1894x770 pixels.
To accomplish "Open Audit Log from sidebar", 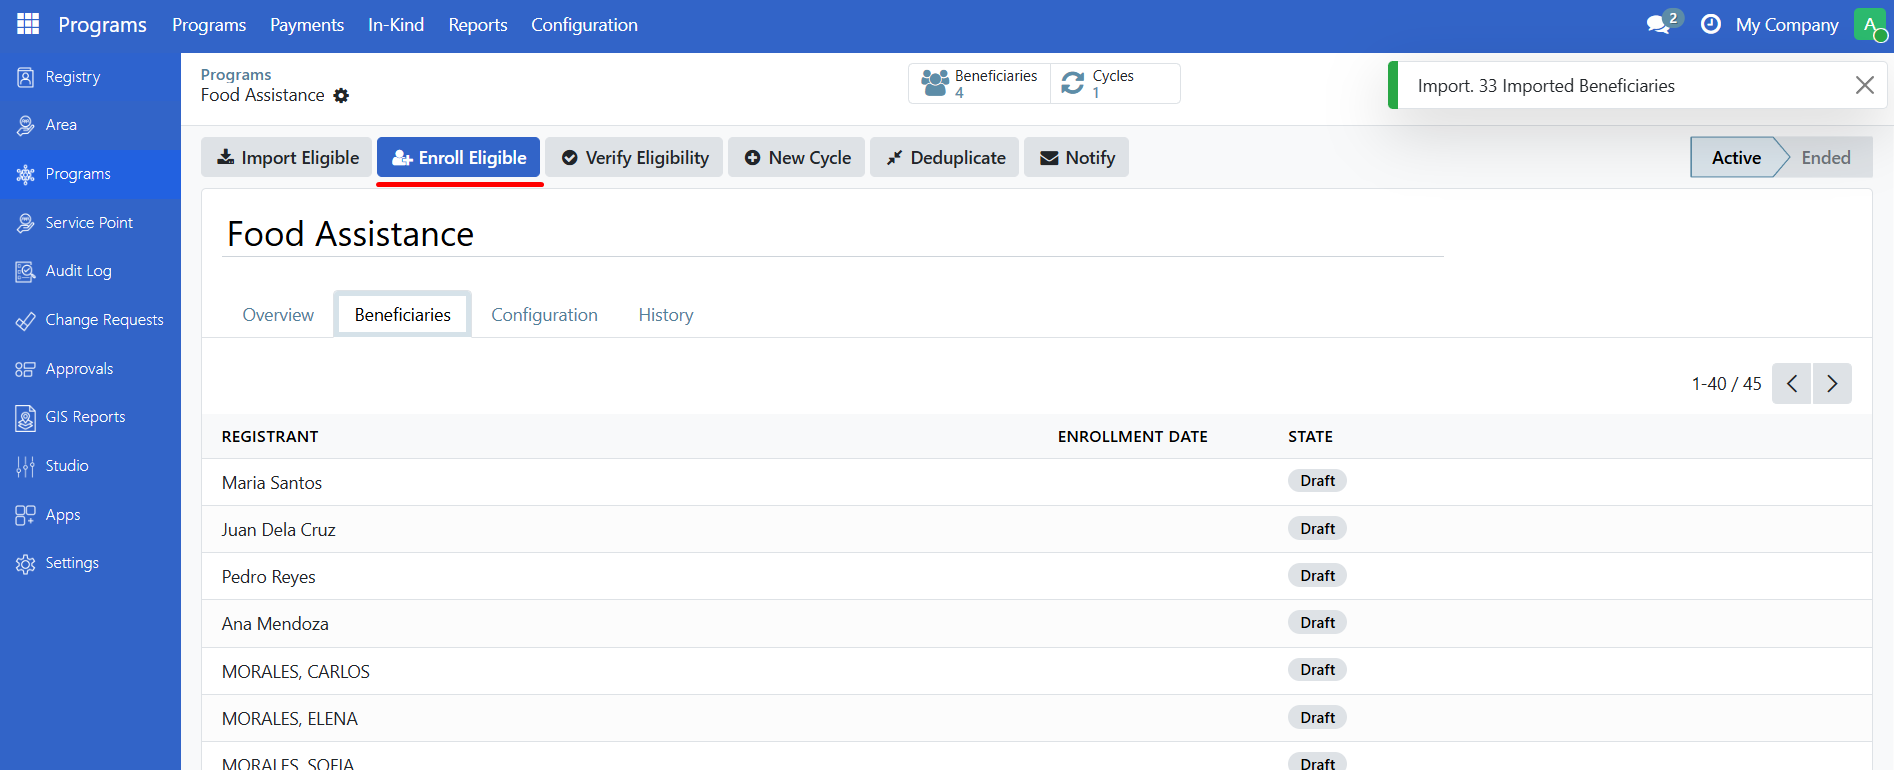I will pos(78,271).
